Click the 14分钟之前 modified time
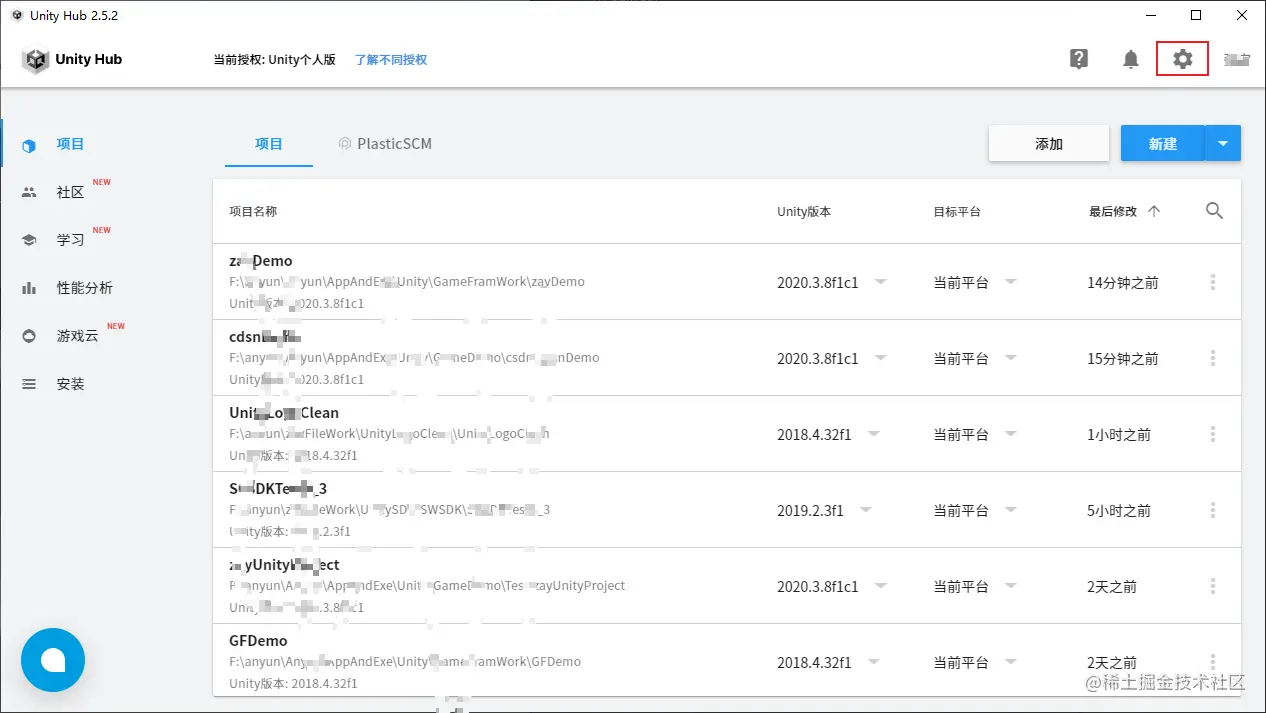Screen dimensions: 1266x713 (1123, 283)
